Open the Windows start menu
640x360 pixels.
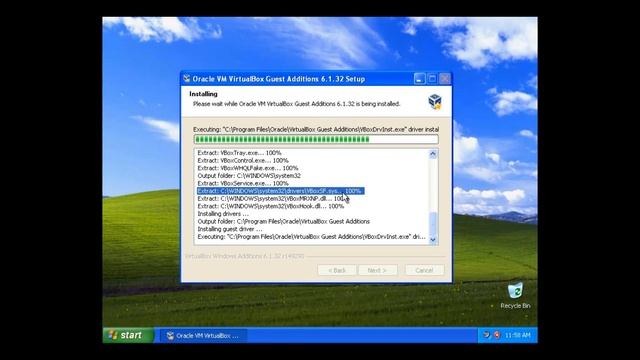128,335
